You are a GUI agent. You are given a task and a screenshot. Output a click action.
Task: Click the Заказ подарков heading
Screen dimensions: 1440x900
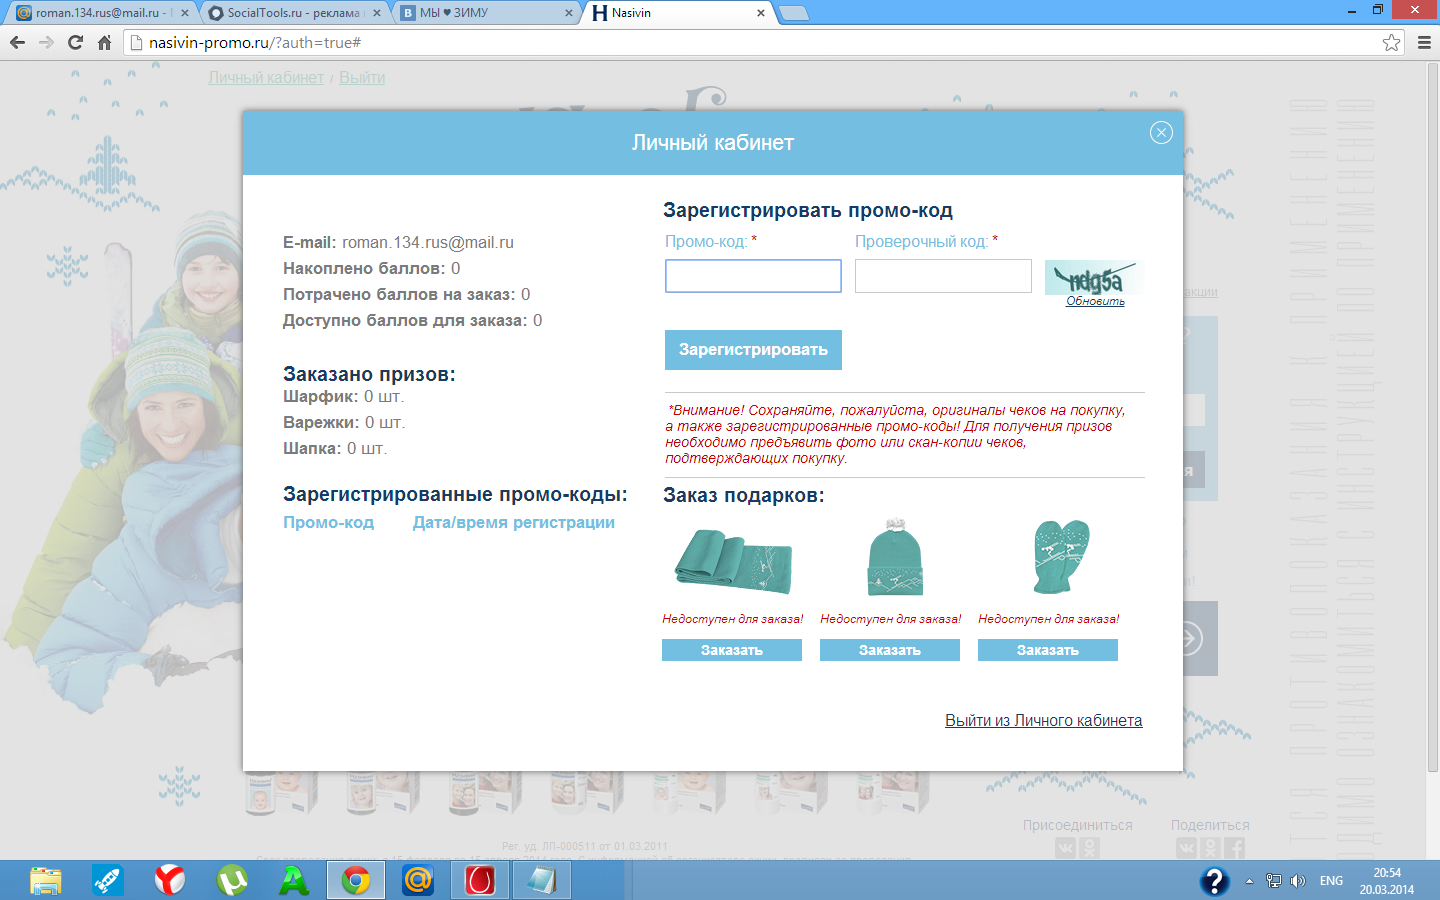point(744,496)
